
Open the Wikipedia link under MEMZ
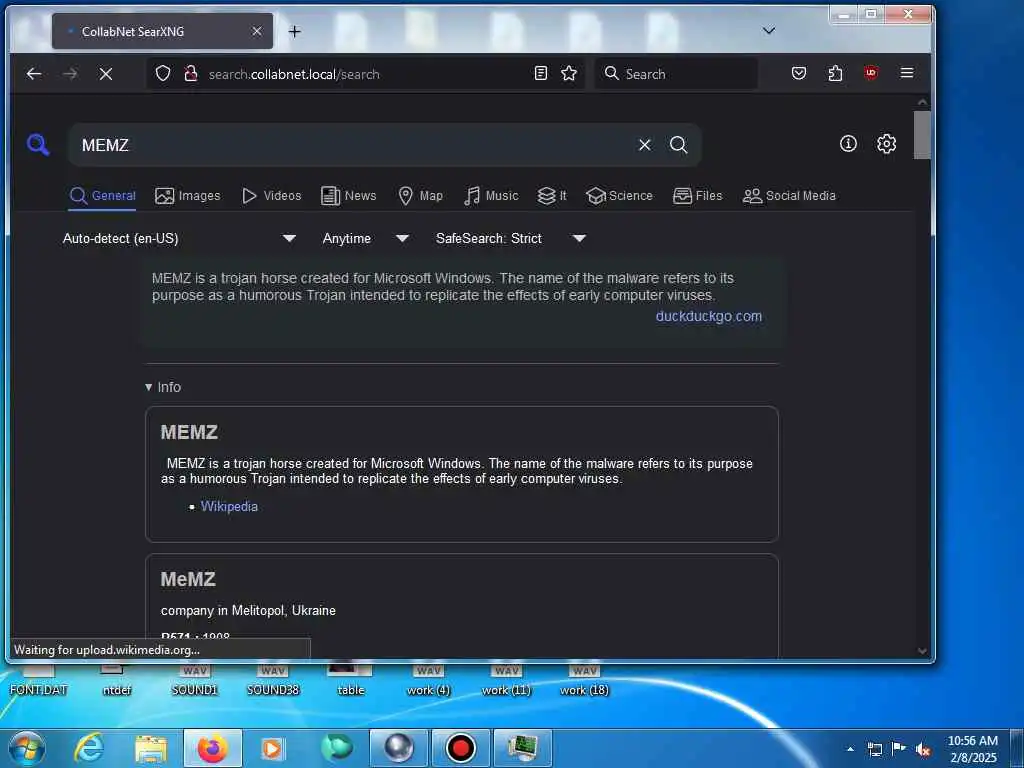click(x=229, y=506)
